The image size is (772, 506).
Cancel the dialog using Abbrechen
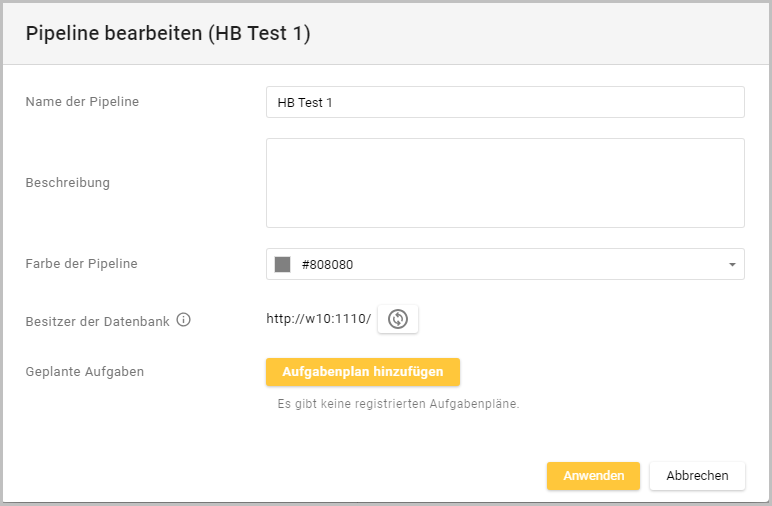(x=697, y=476)
